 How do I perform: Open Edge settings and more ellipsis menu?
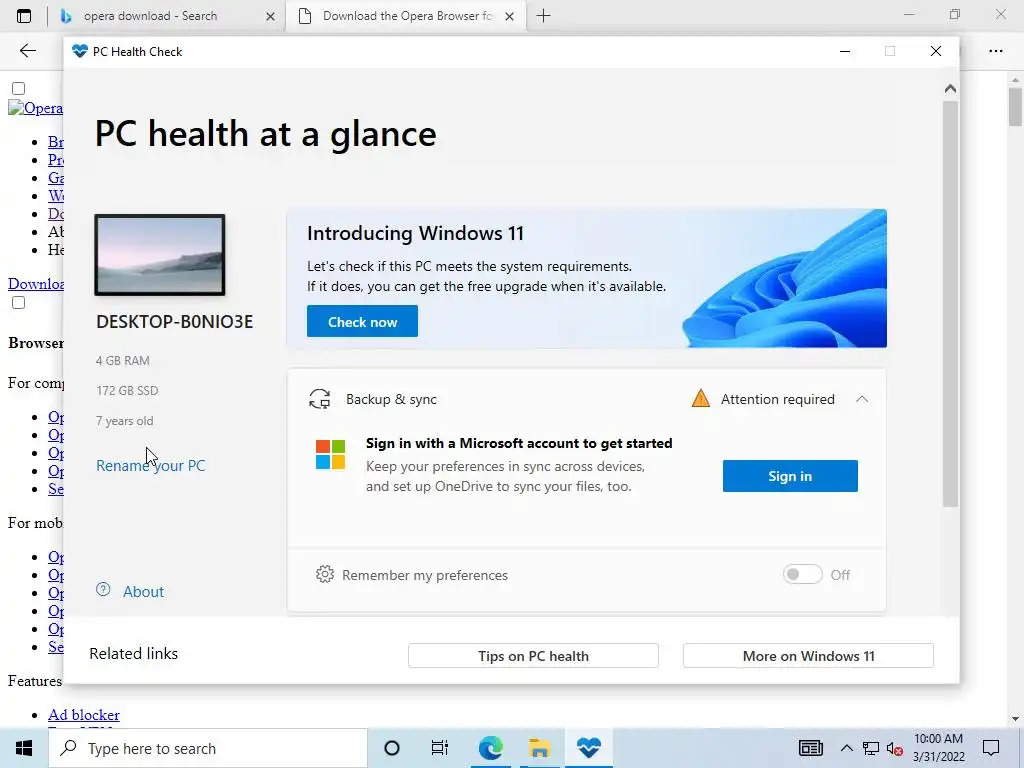pyautogui.click(x=995, y=51)
